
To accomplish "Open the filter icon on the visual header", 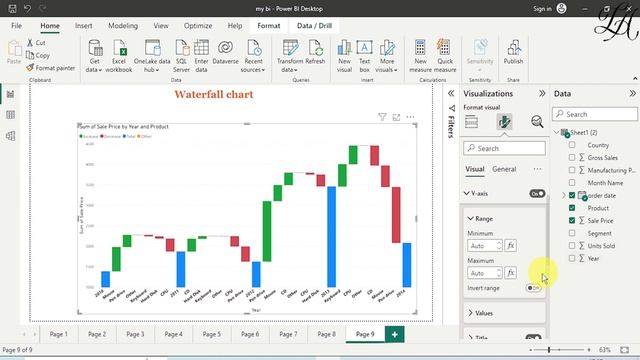I will pyautogui.click(x=382, y=117).
